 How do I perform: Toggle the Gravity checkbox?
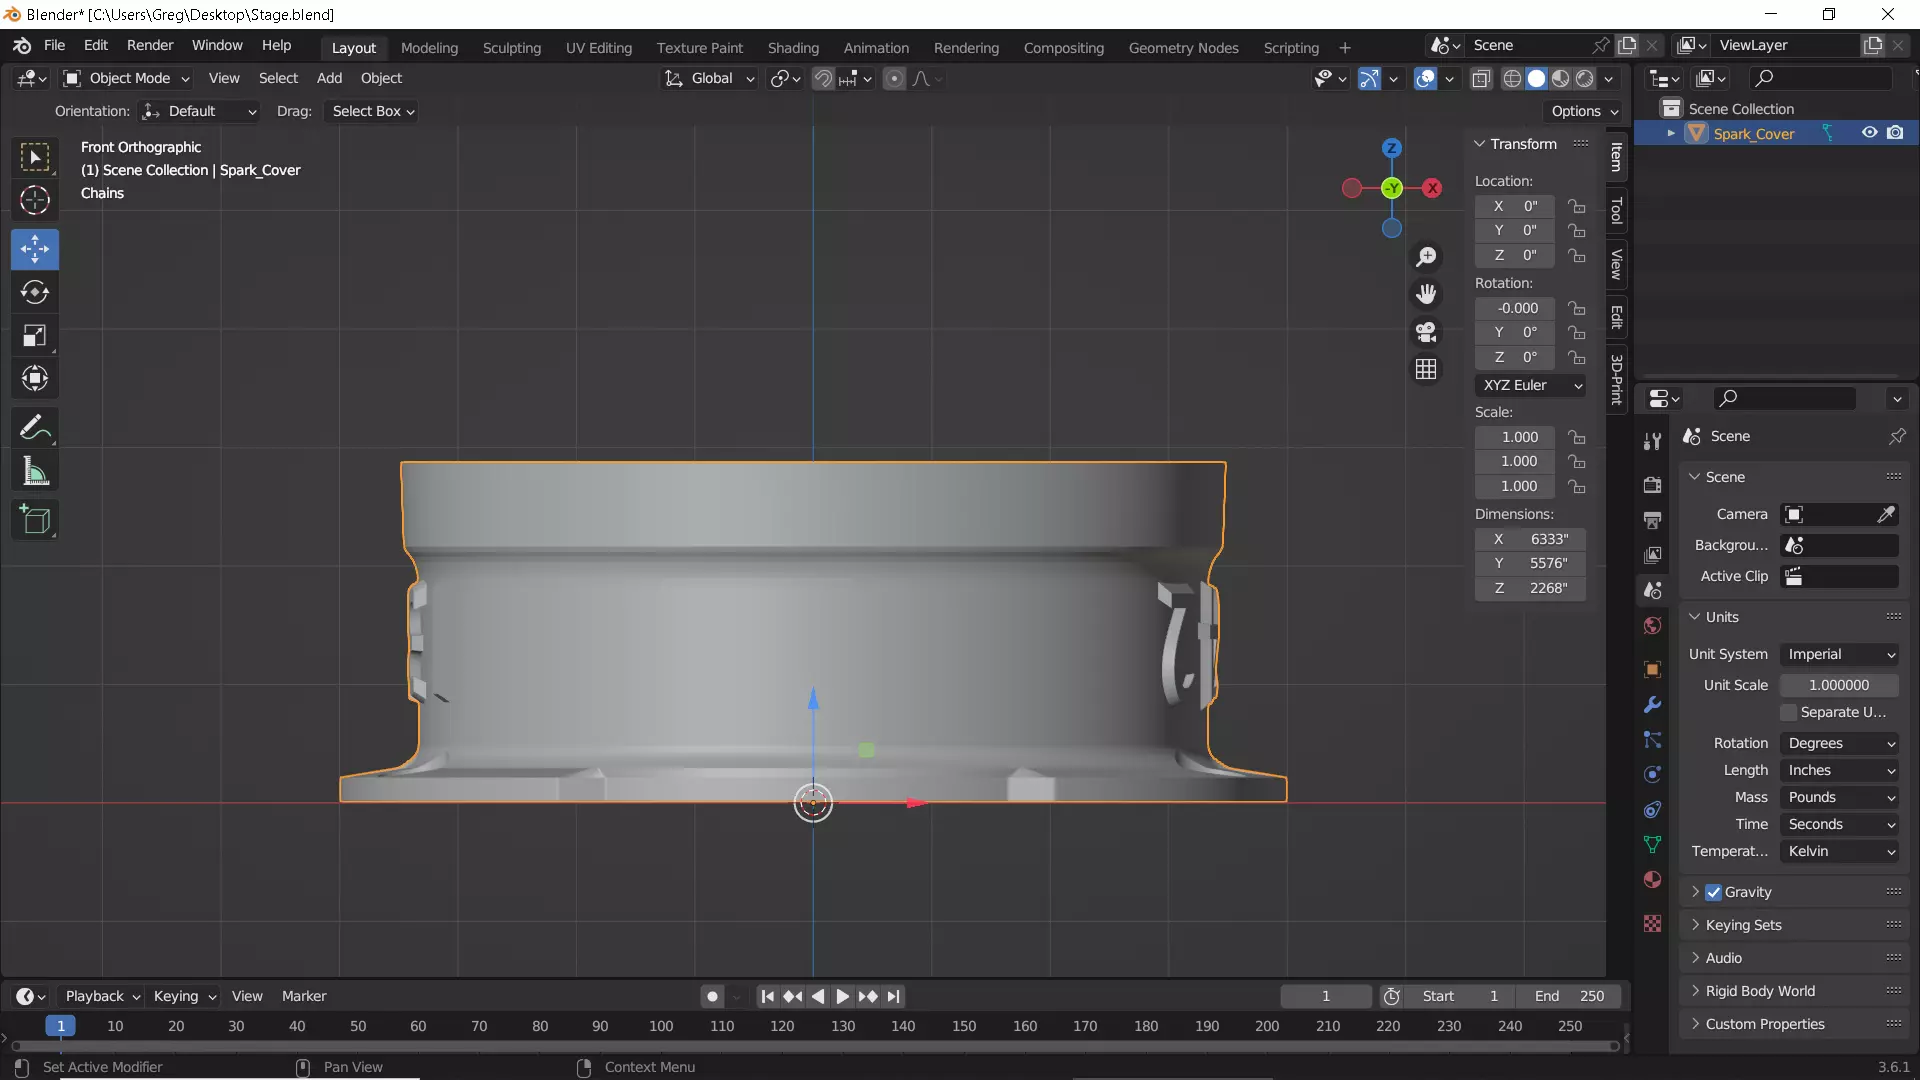point(1713,892)
